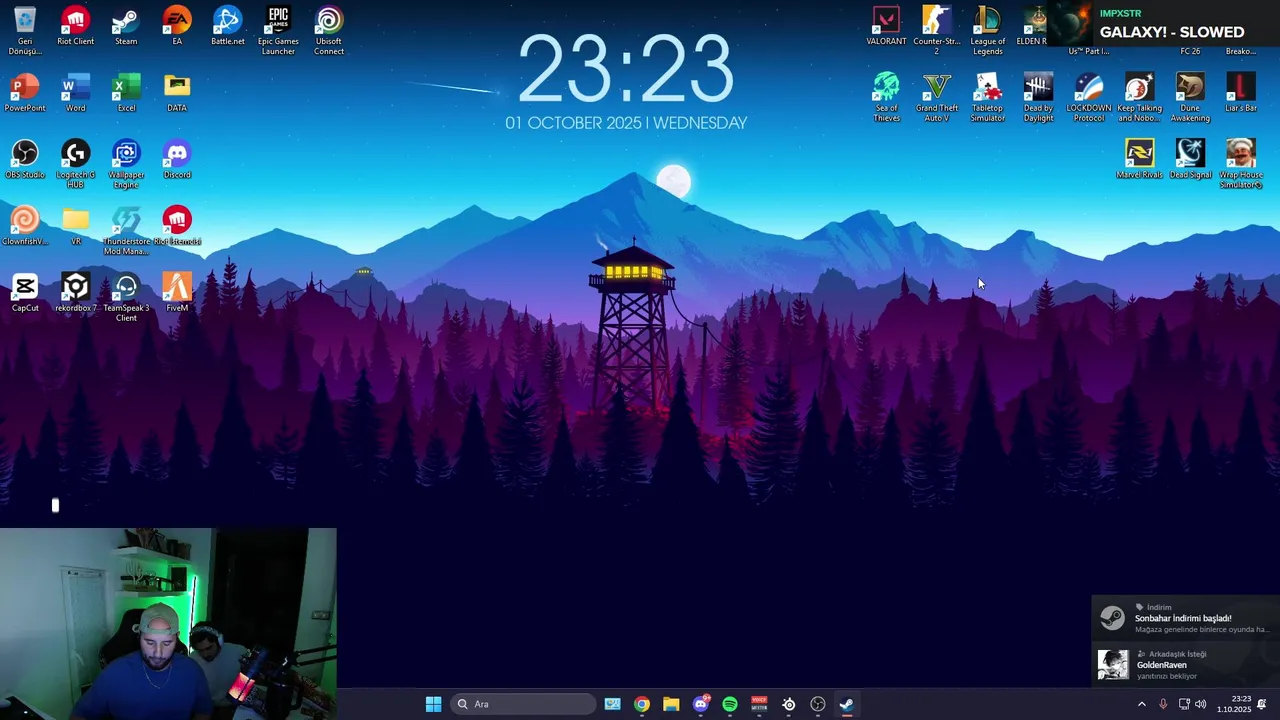Expand the hidden system tray icons chevron
1280x720 pixels.
click(1142, 704)
